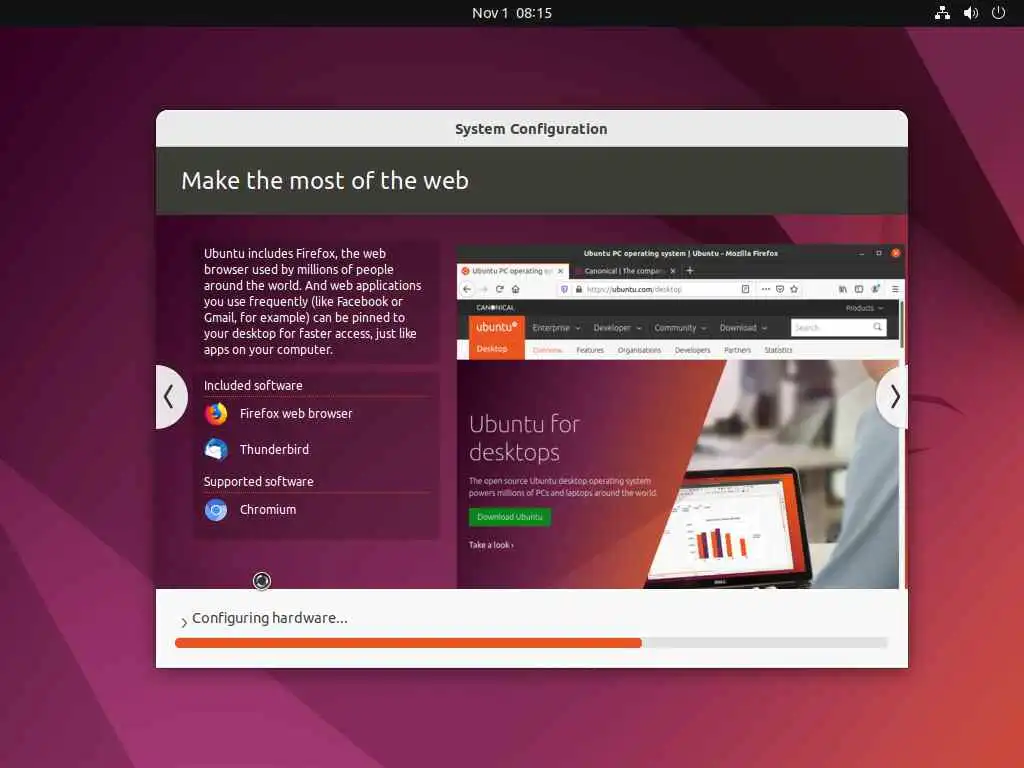Open the Download dropdown in the site nav
Screen dimensions: 1024x768
[743, 328]
